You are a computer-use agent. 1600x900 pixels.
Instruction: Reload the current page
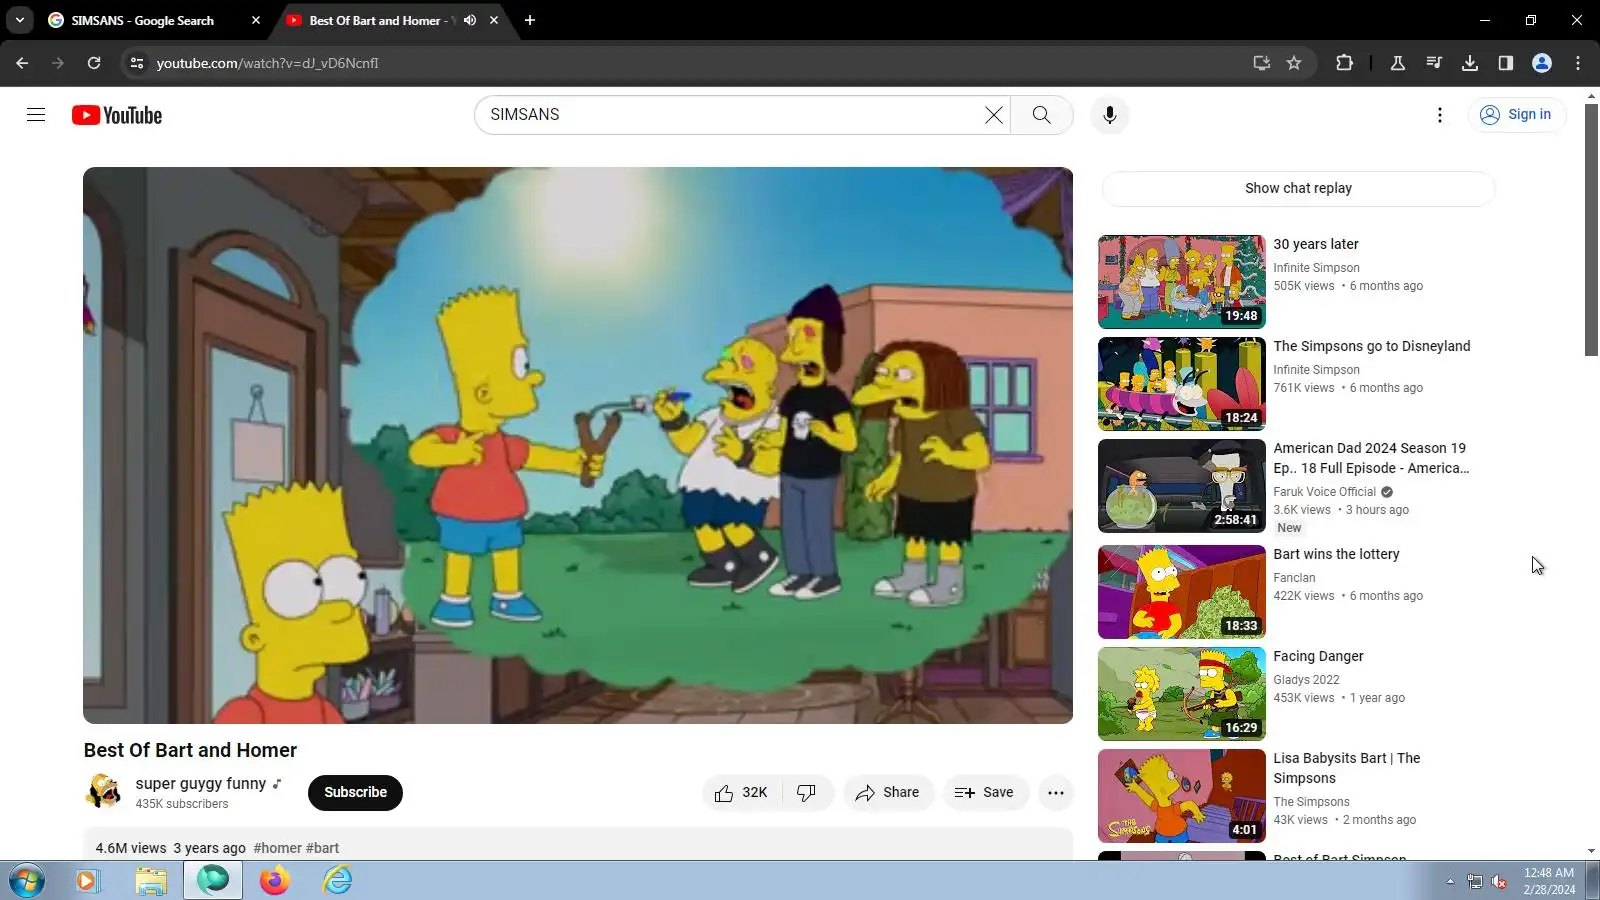point(94,63)
